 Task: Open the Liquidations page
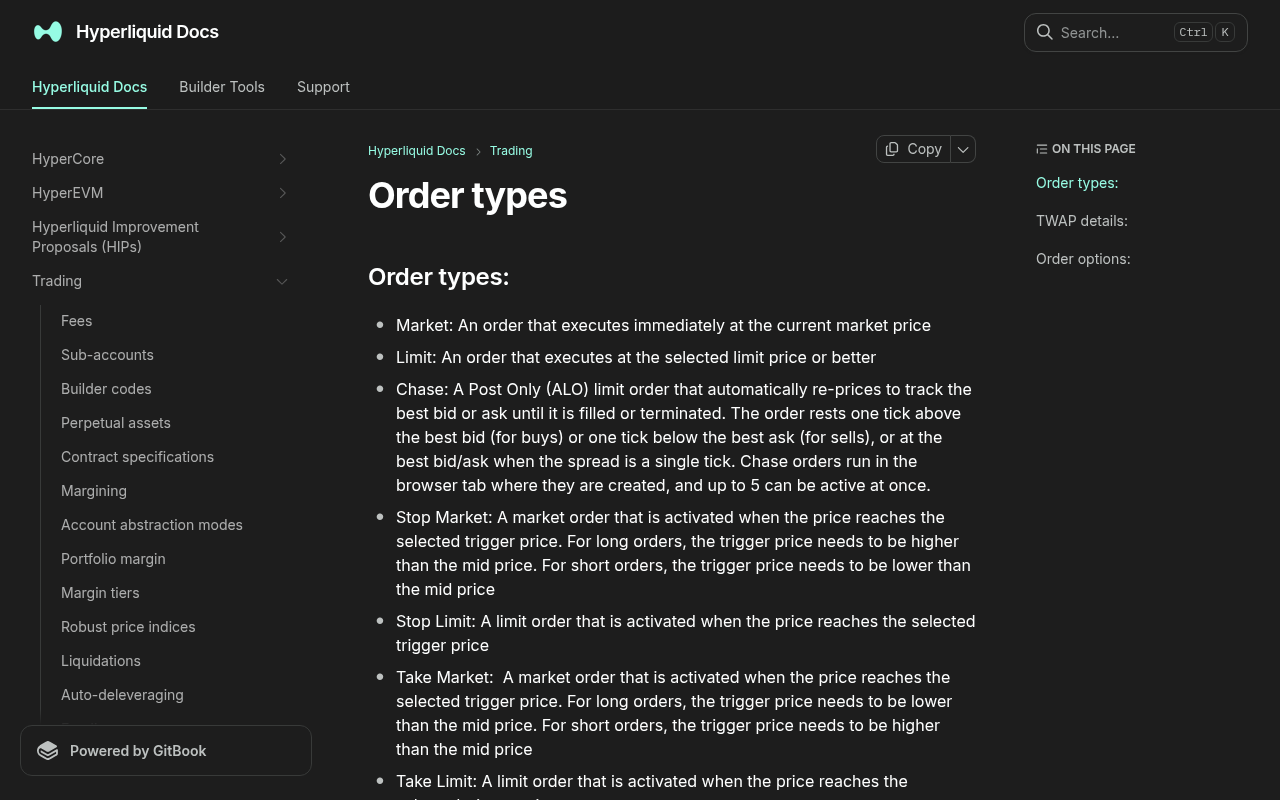click(x=101, y=661)
